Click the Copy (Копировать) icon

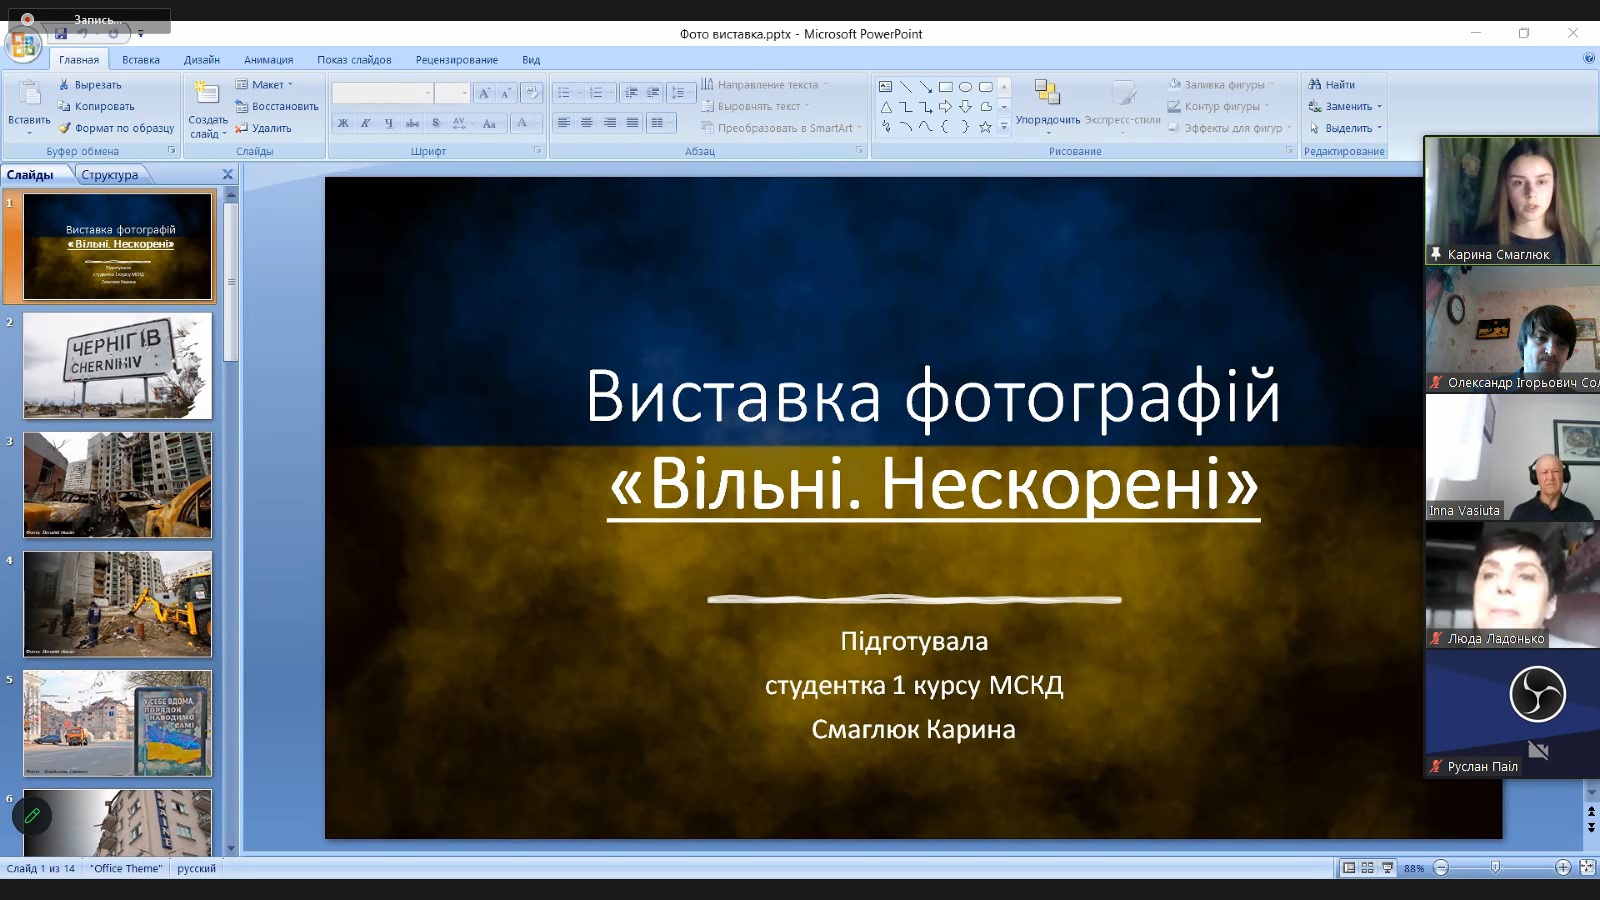point(64,106)
